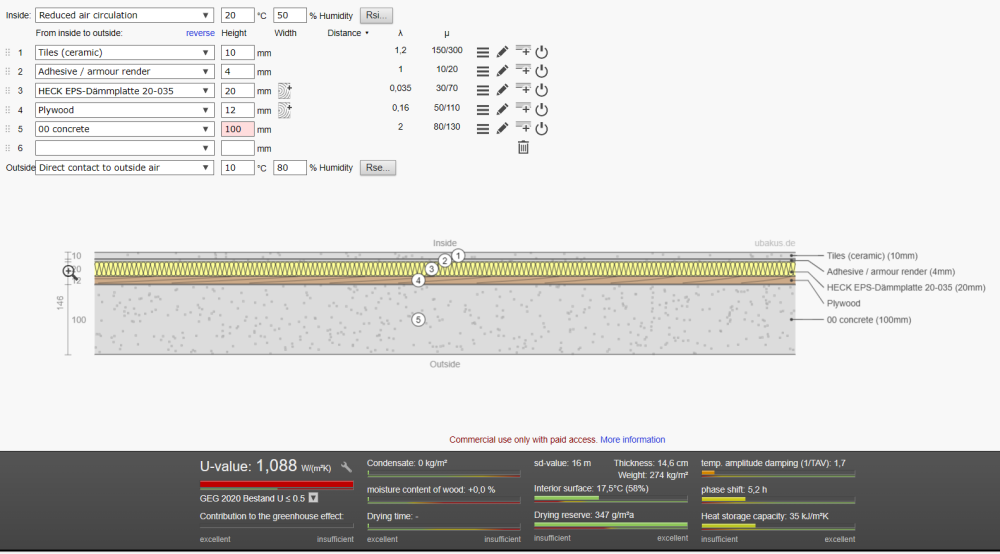The width and height of the screenshot is (1000, 554).
Task: Open 00 concrete material dropdown
Action: [x=124, y=129]
